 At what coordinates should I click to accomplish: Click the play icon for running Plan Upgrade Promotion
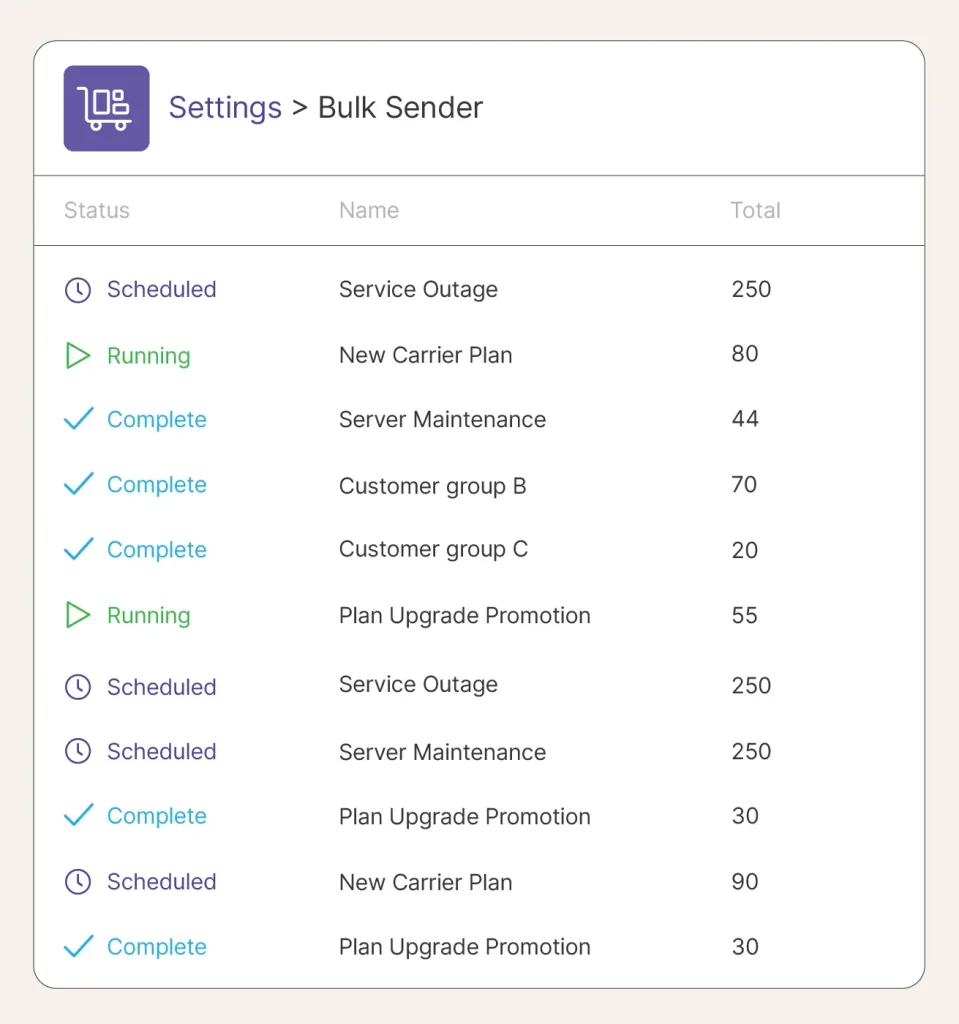78,615
